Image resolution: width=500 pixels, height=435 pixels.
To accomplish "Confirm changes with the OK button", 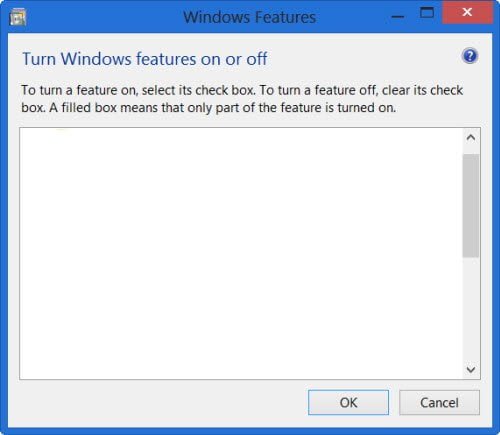I will 348,402.
